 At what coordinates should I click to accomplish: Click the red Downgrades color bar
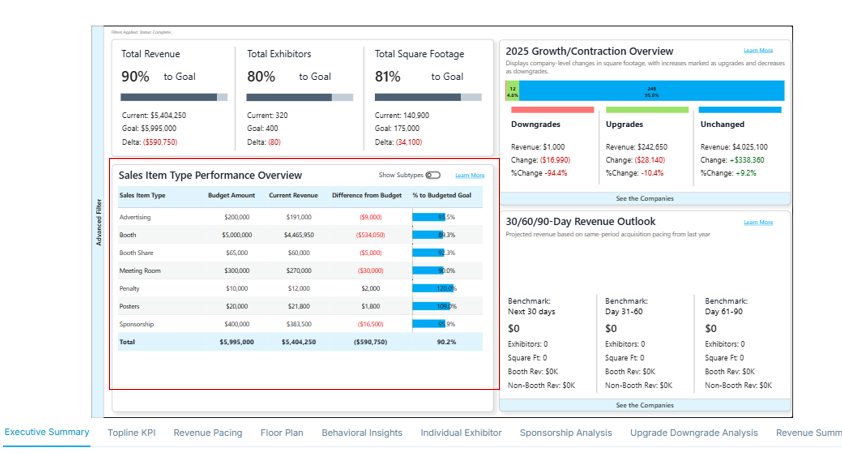pyautogui.click(x=552, y=109)
